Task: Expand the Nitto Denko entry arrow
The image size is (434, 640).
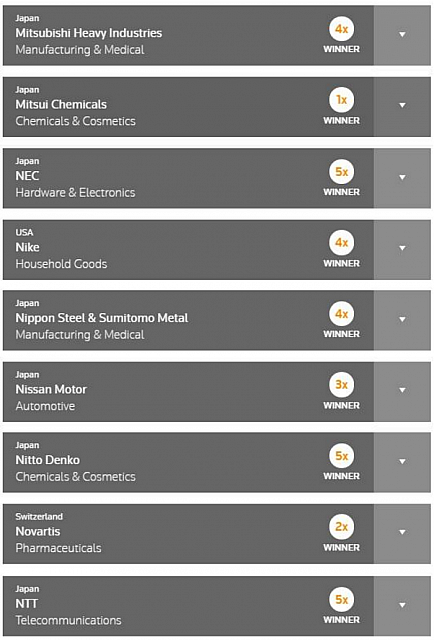Action: click(x=402, y=462)
